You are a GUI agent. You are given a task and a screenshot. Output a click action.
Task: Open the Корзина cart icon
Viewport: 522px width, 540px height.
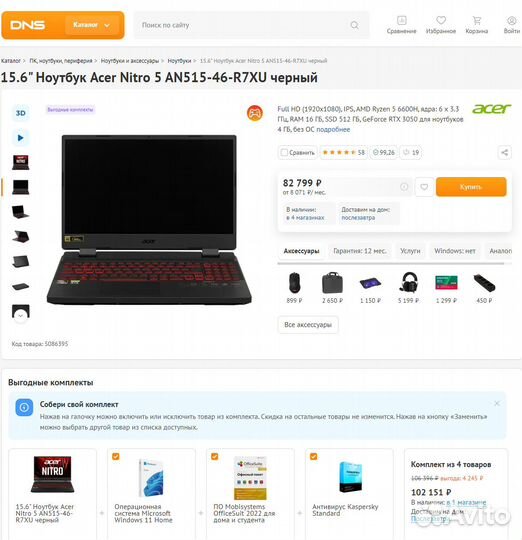477,20
